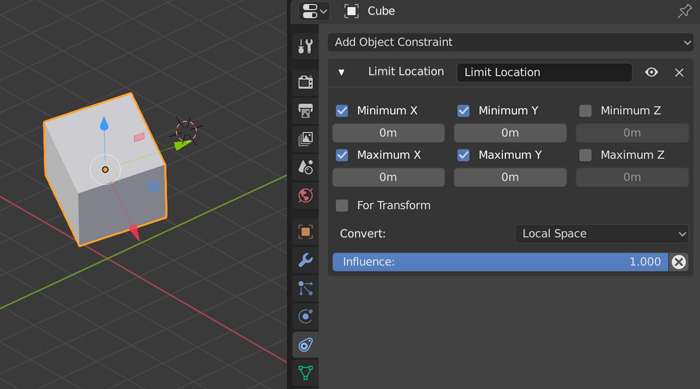Open the Render properties tab

coord(305,82)
